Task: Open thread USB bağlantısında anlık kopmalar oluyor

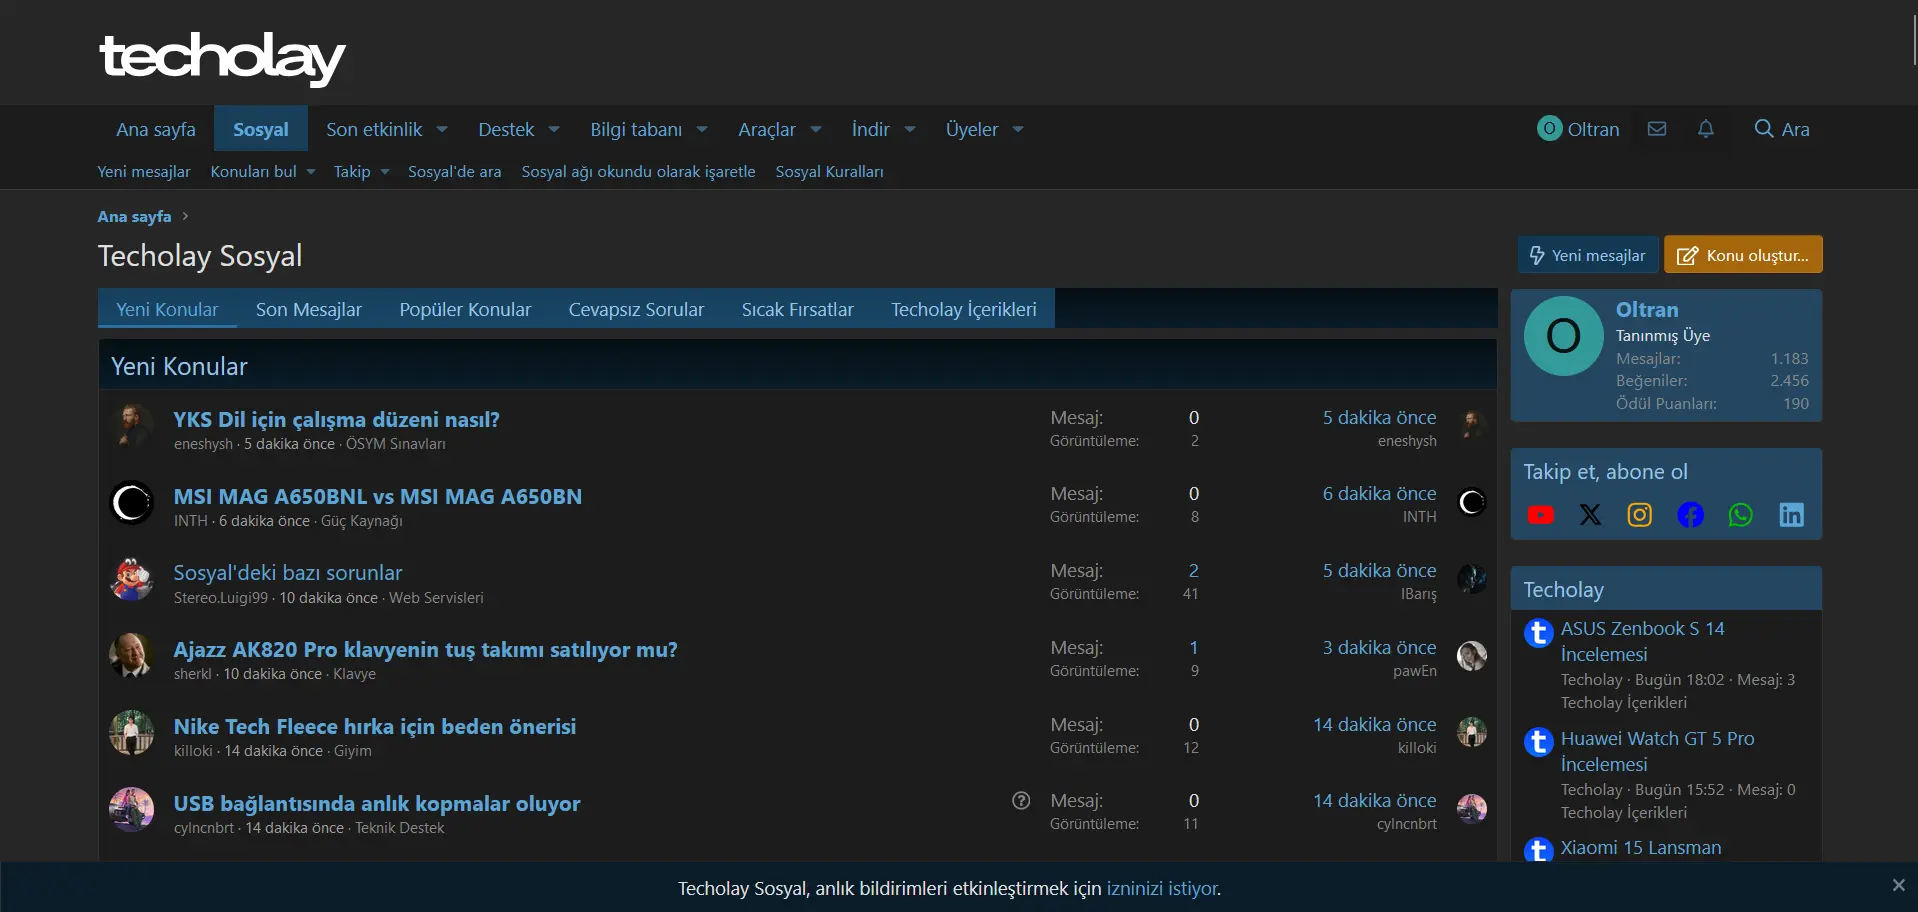Action: (x=377, y=804)
